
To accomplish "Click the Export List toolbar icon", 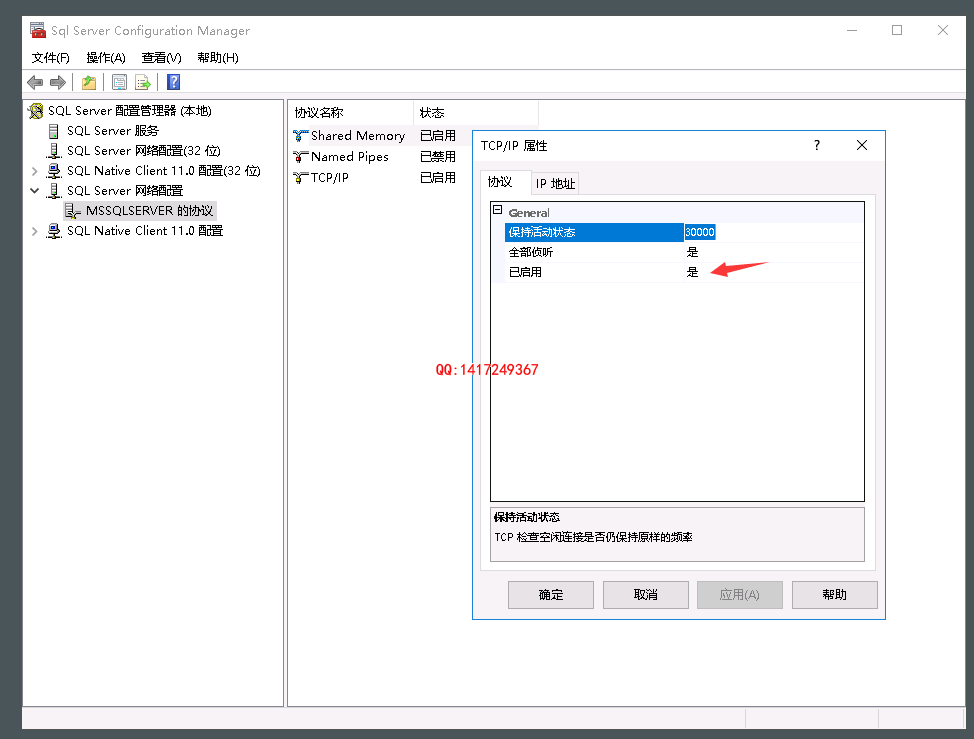I will tap(143, 82).
